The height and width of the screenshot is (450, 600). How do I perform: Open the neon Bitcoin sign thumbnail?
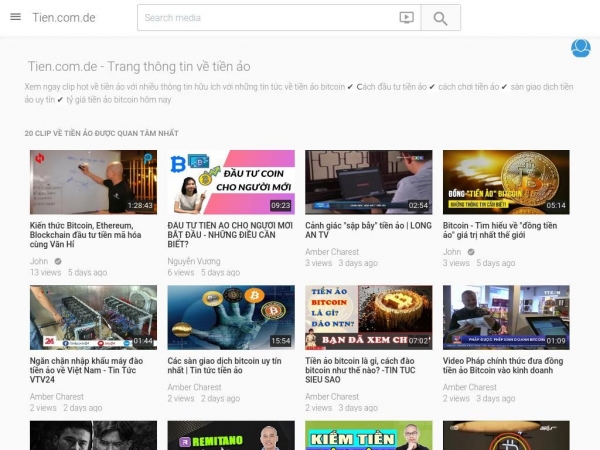coord(506,435)
